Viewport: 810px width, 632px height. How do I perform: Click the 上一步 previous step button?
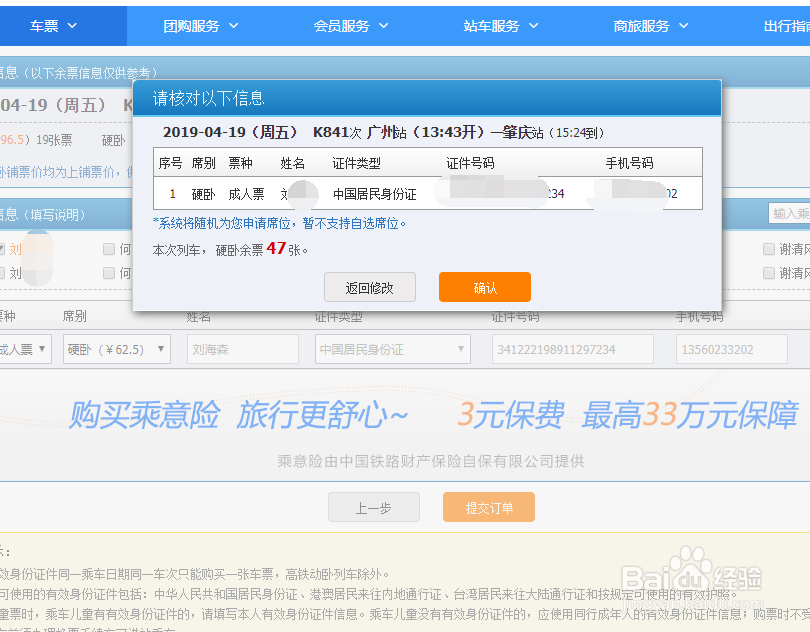(373, 507)
